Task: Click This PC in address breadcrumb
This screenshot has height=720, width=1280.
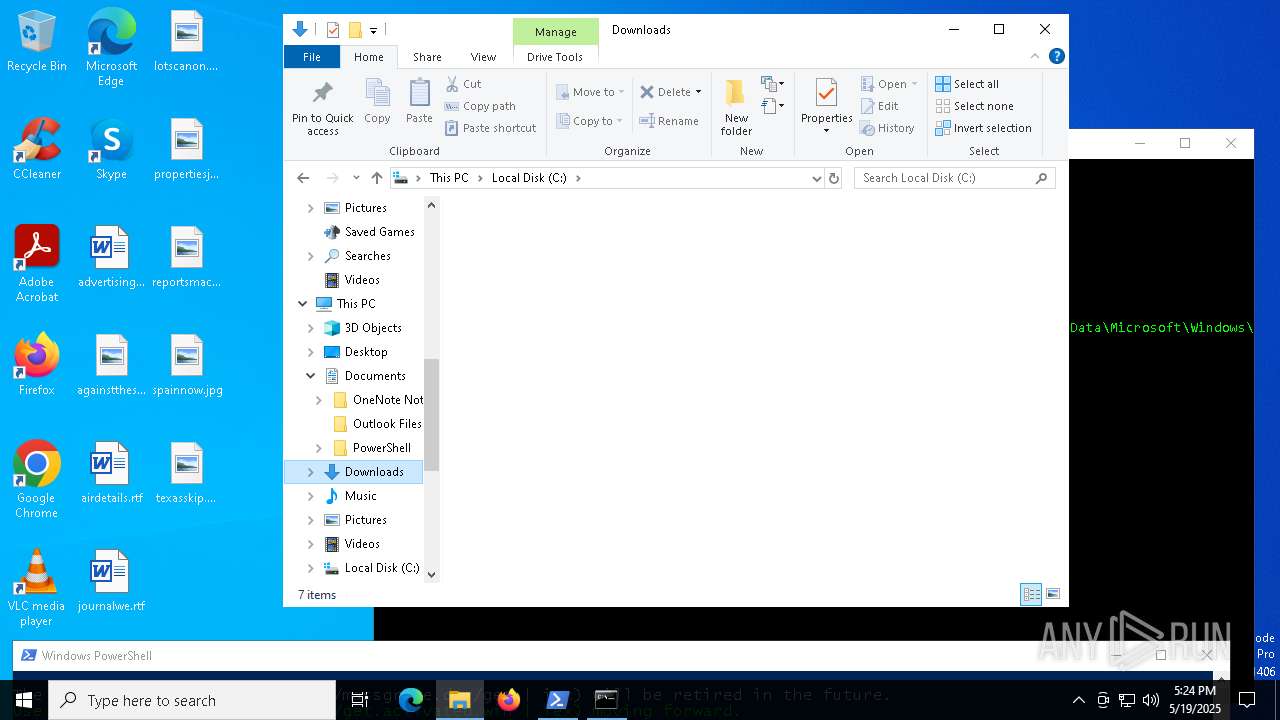Action: tap(449, 178)
